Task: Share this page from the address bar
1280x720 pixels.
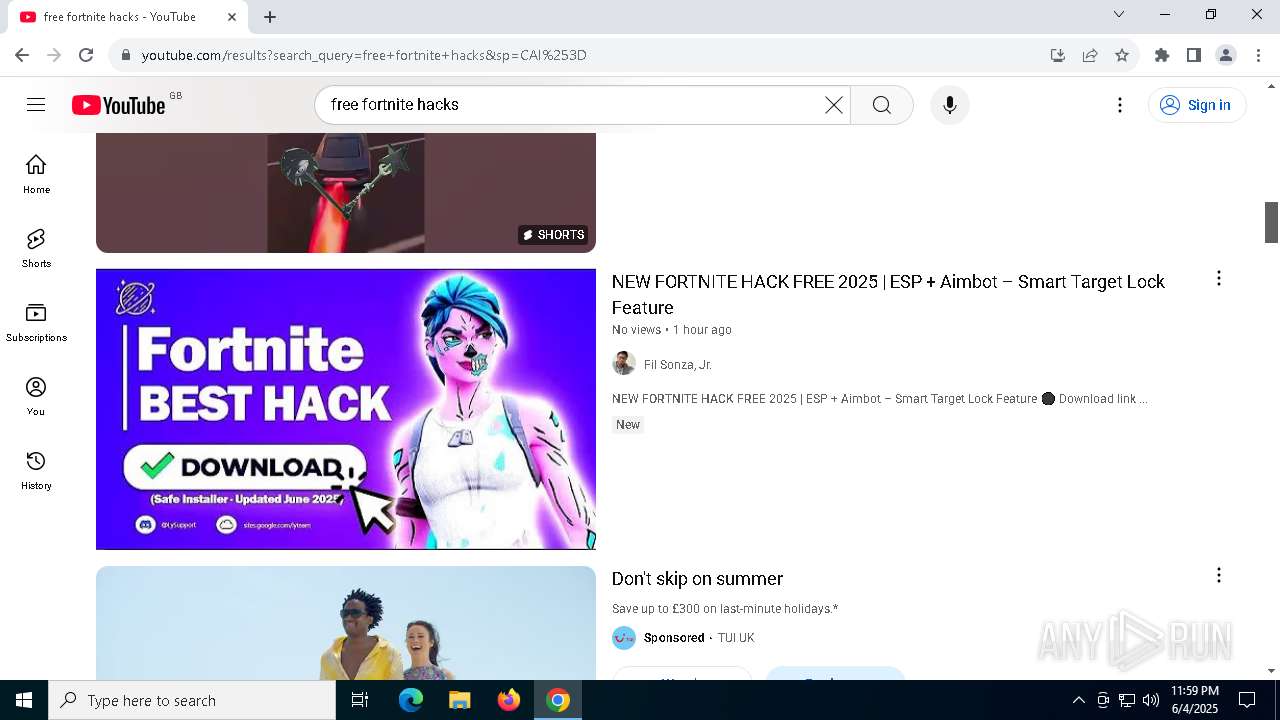Action: click(x=1090, y=55)
